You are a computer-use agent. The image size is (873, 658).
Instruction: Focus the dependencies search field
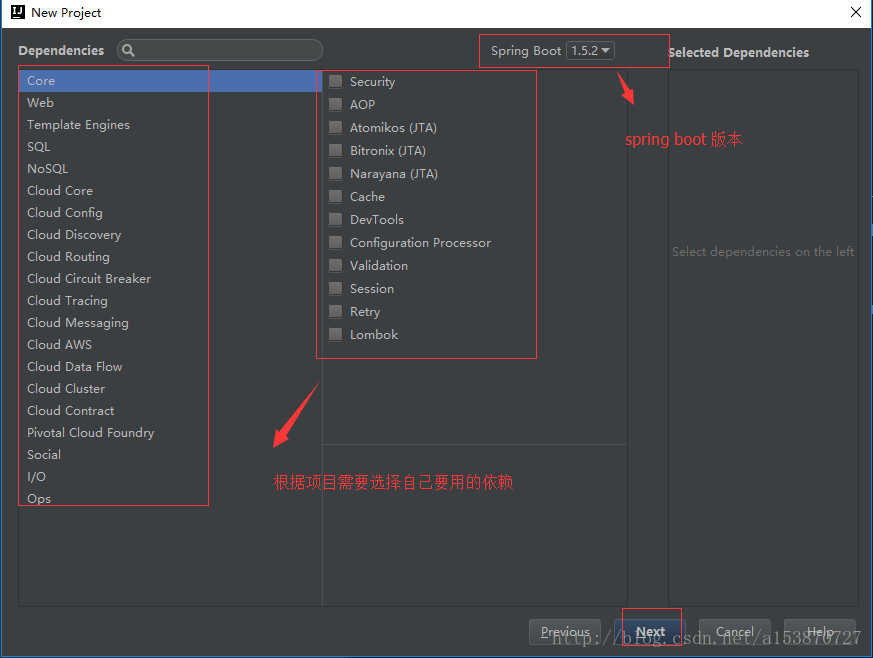click(220, 50)
